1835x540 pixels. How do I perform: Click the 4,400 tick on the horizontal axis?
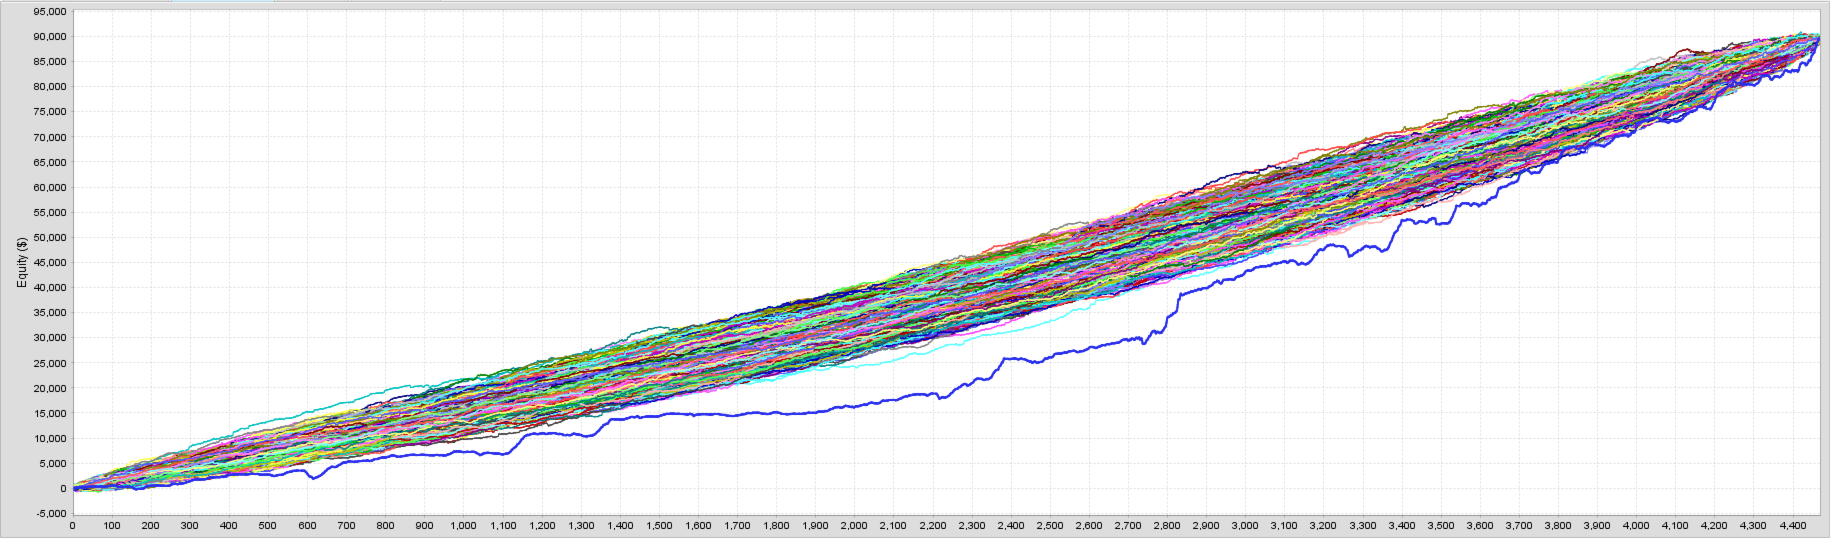tap(1792, 526)
